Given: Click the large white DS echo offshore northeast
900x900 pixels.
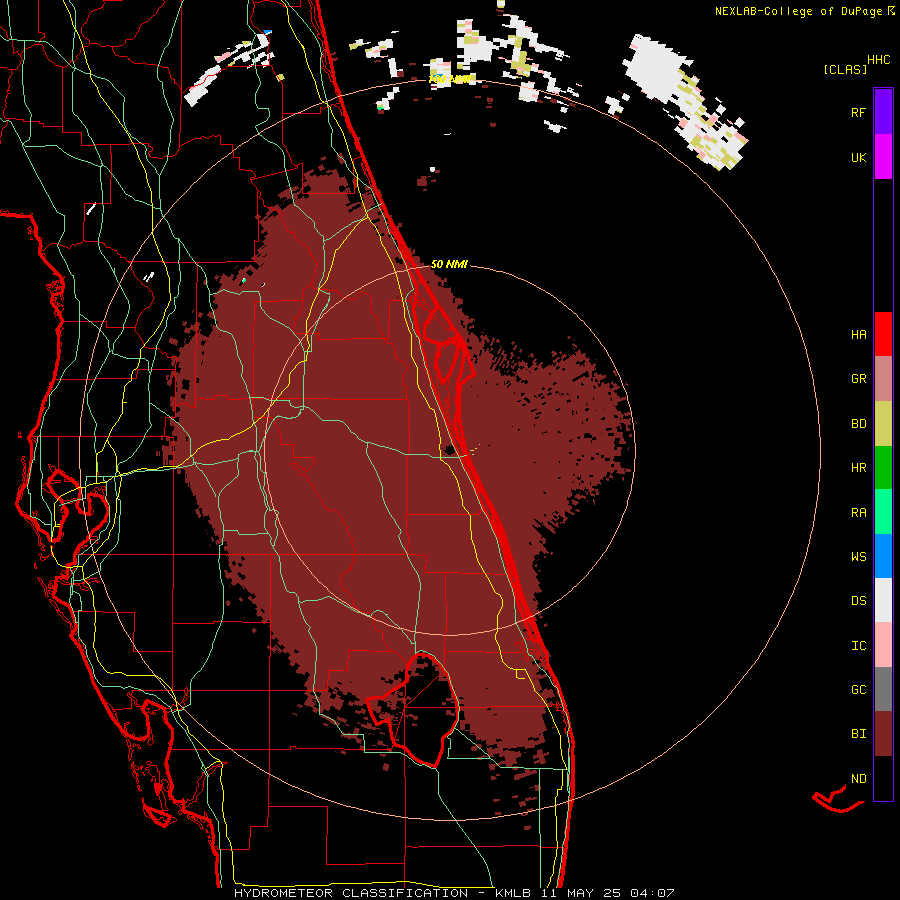Looking at the screenshot, I should (x=654, y=68).
